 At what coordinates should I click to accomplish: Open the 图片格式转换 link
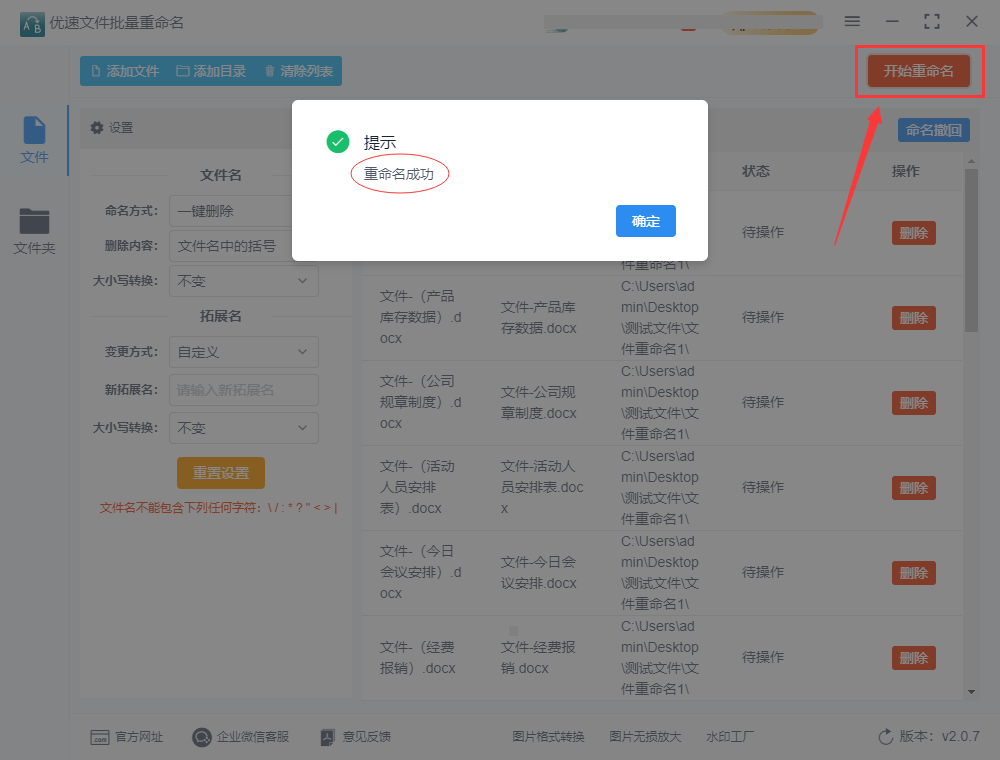click(x=548, y=737)
